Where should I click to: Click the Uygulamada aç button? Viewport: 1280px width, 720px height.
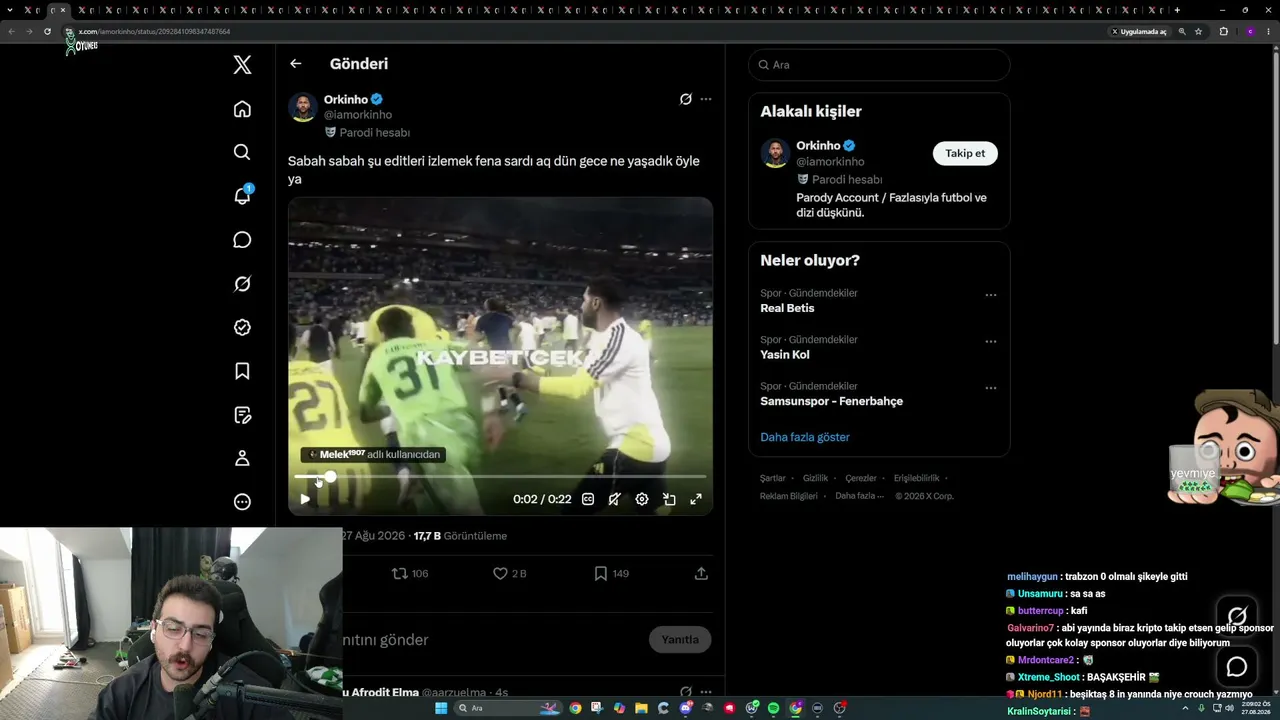[1139, 32]
